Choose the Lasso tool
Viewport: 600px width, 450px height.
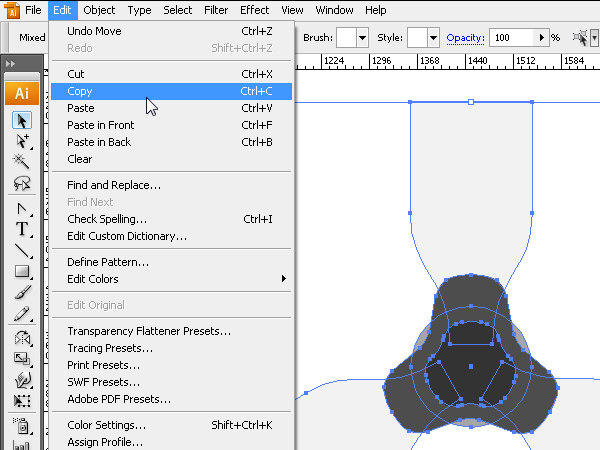click(x=22, y=183)
